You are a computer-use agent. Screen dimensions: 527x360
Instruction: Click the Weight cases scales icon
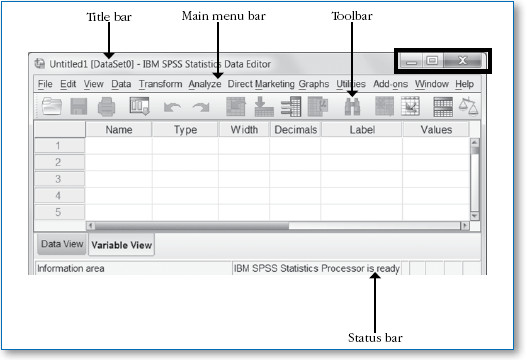pos(469,106)
